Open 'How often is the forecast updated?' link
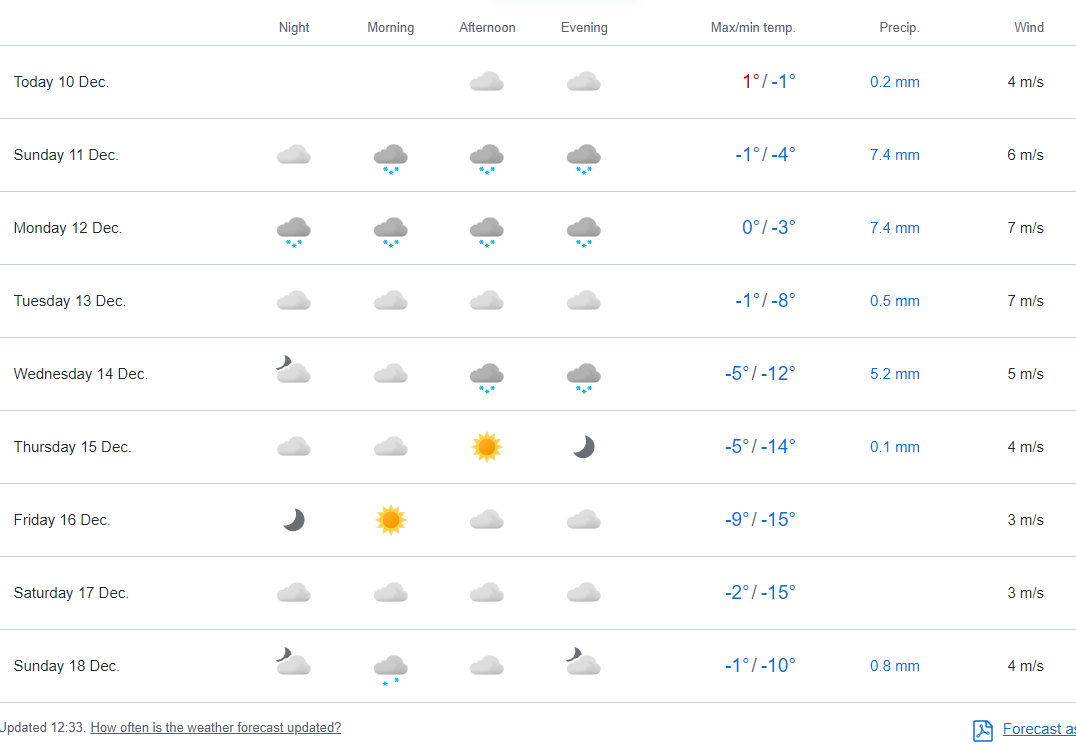 click(216, 728)
